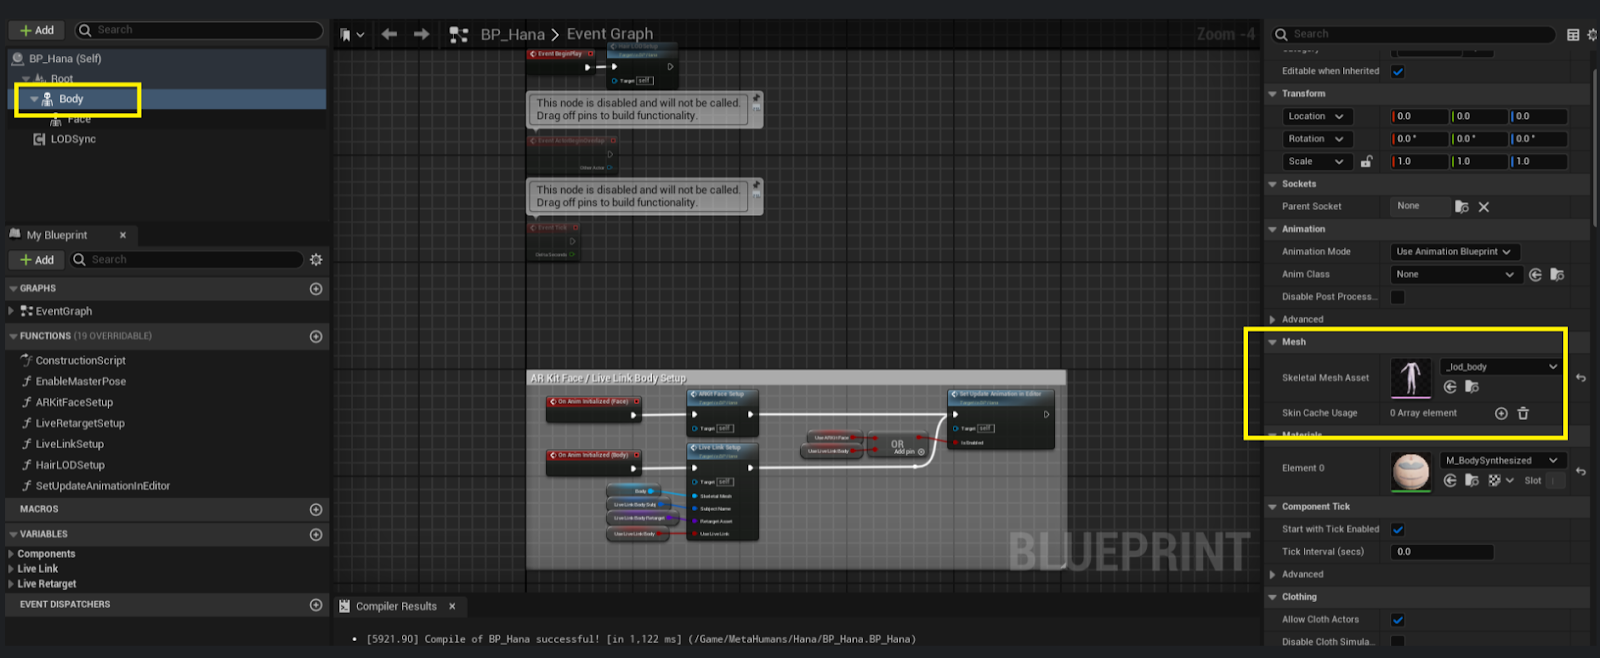1600x658 pixels.
Task: Toggle Start with Tick Enabled checkbox
Action: point(1398,530)
